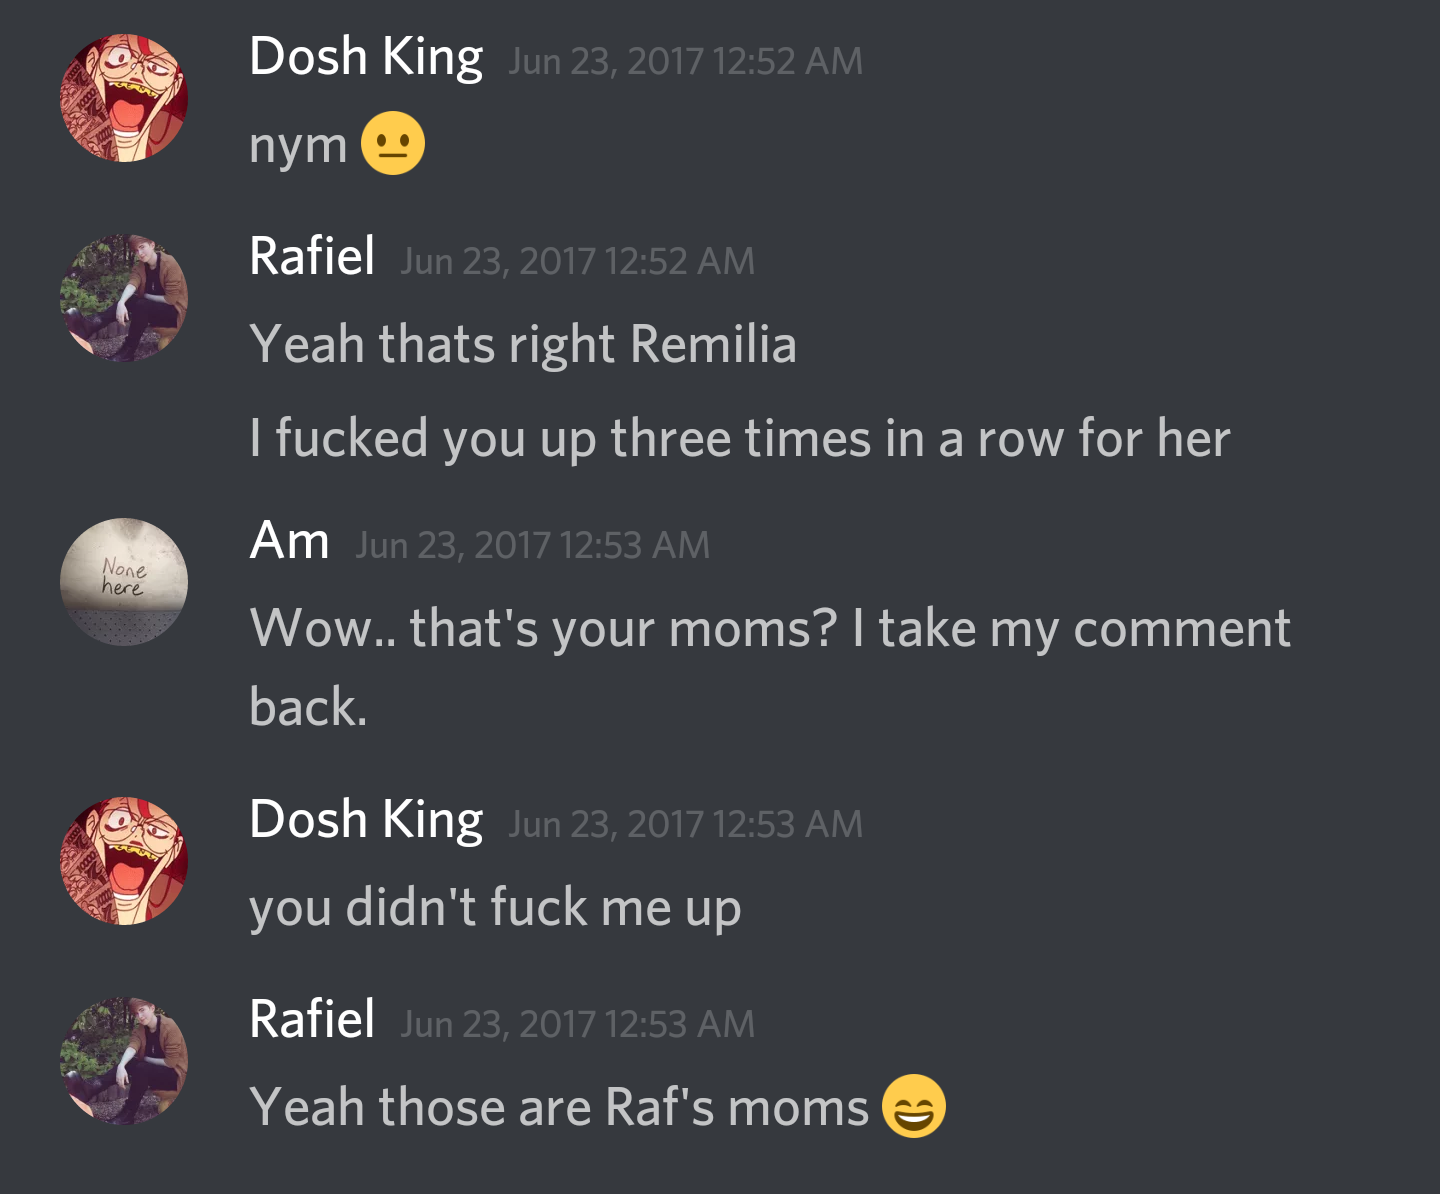Click the Rafiel username above "Raf's moms" message

tap(312, 1019)
